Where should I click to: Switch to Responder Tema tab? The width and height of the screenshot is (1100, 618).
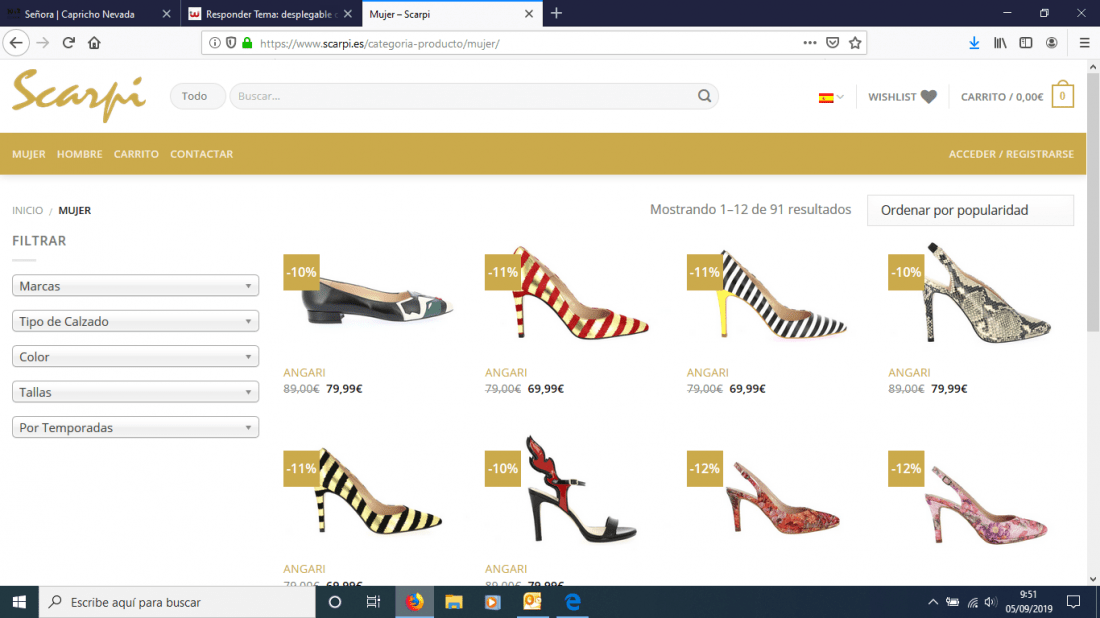point(271,14)
